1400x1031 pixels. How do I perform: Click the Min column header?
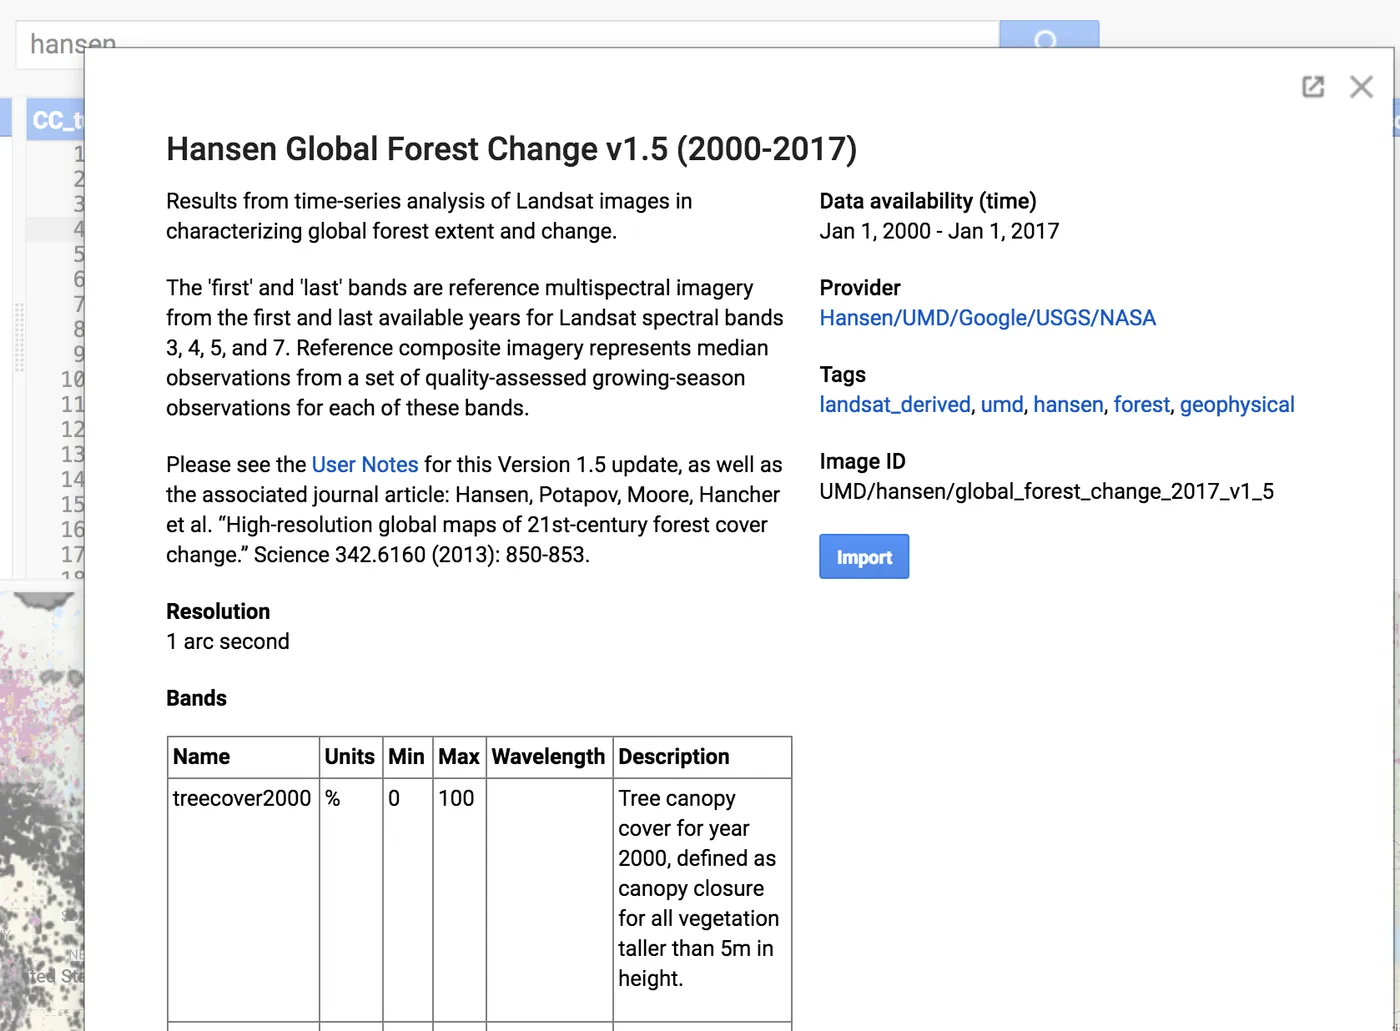tap(407, 757)
